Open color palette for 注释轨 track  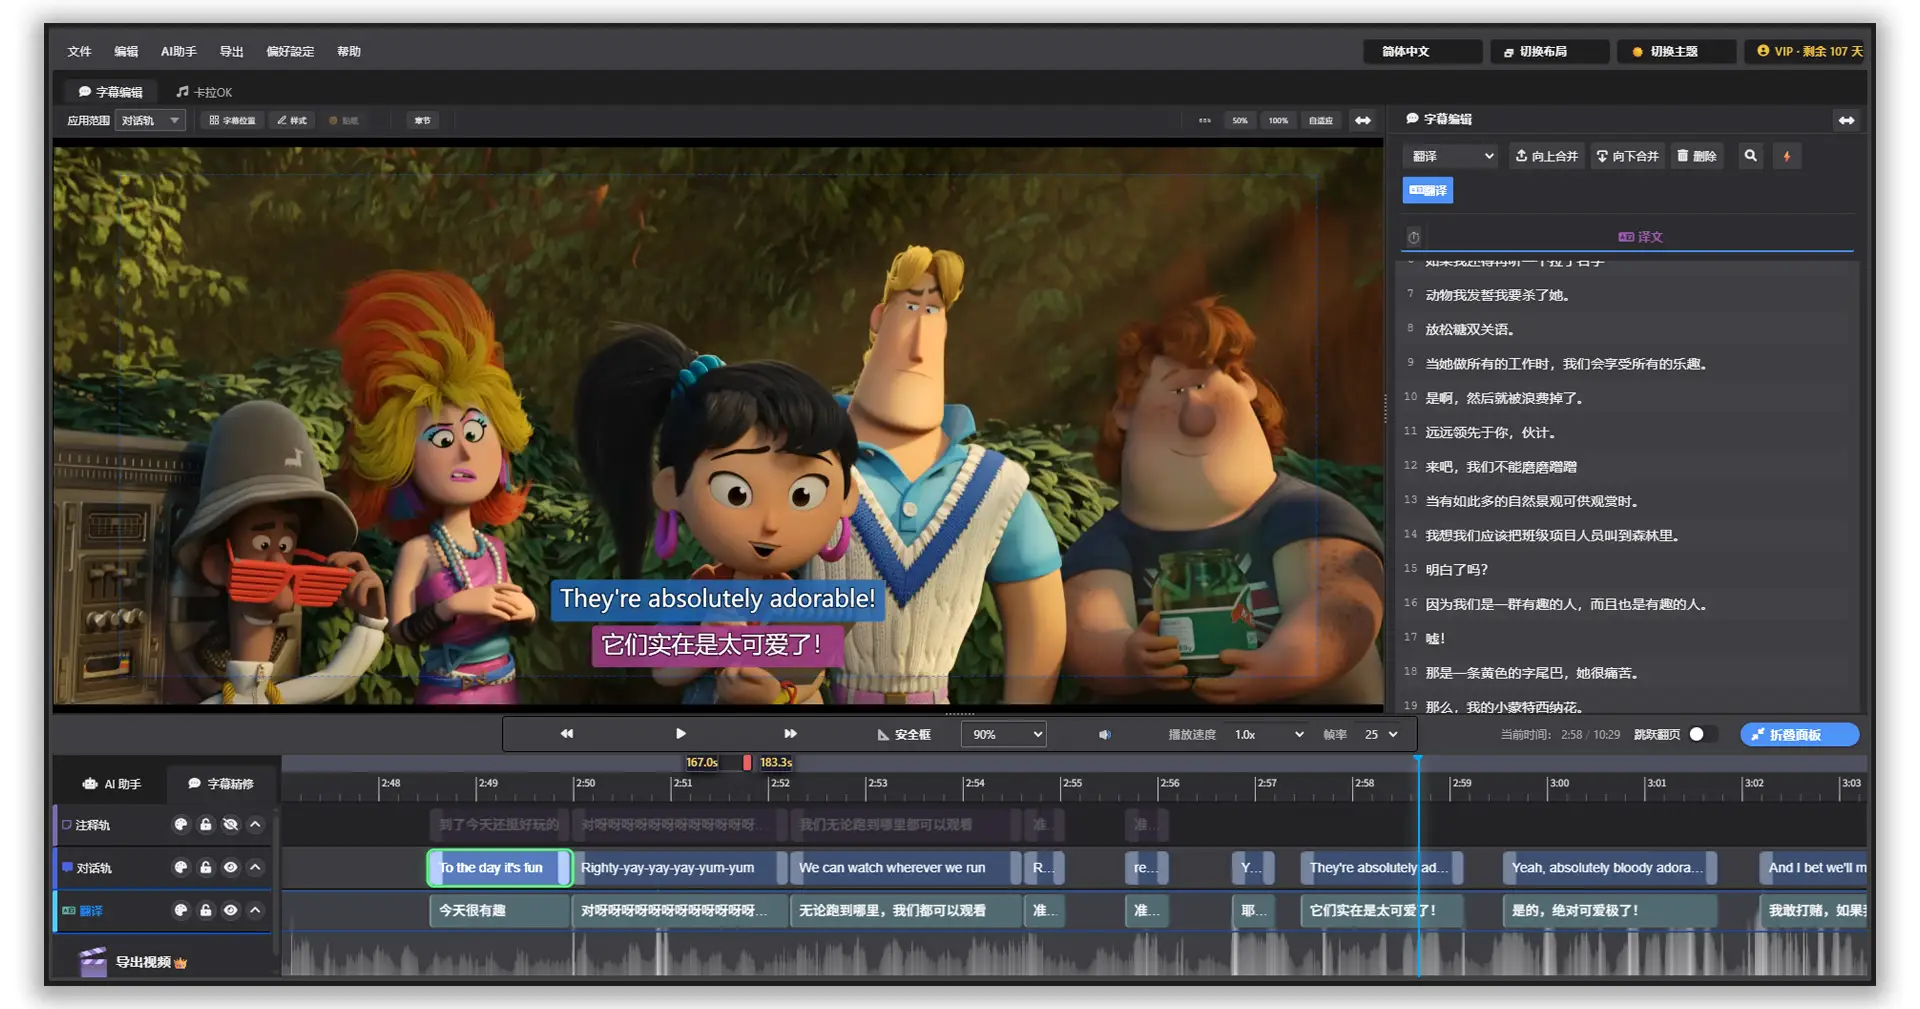181,825
